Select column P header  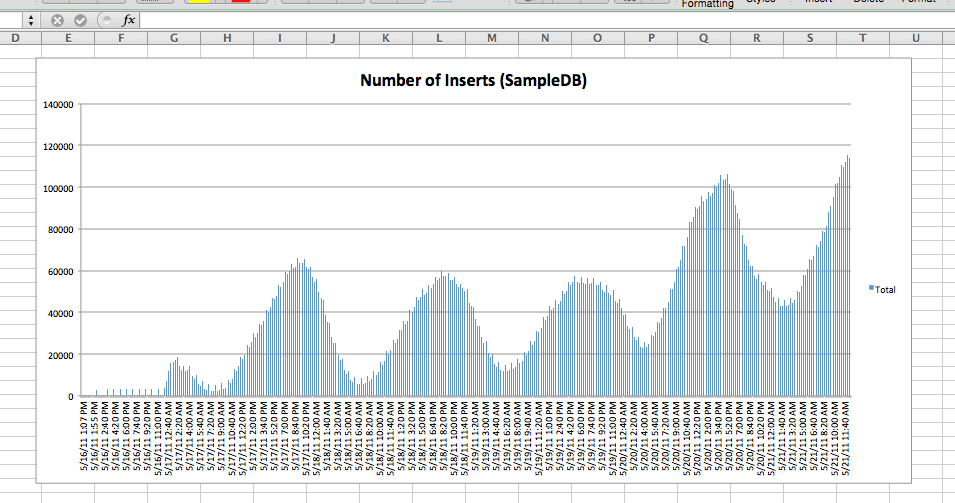tap(651, 38)
